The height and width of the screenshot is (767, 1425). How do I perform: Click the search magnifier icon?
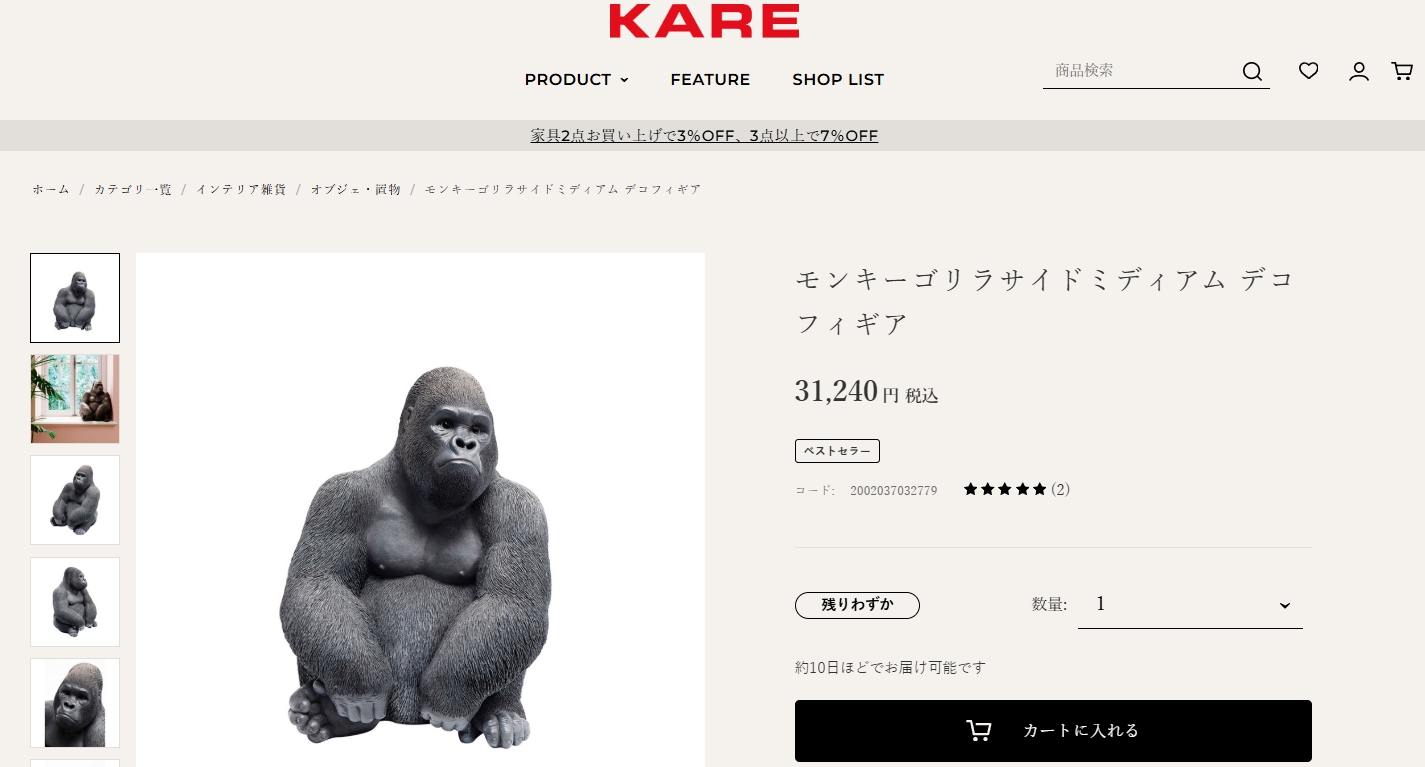(x=1252, y=71)
